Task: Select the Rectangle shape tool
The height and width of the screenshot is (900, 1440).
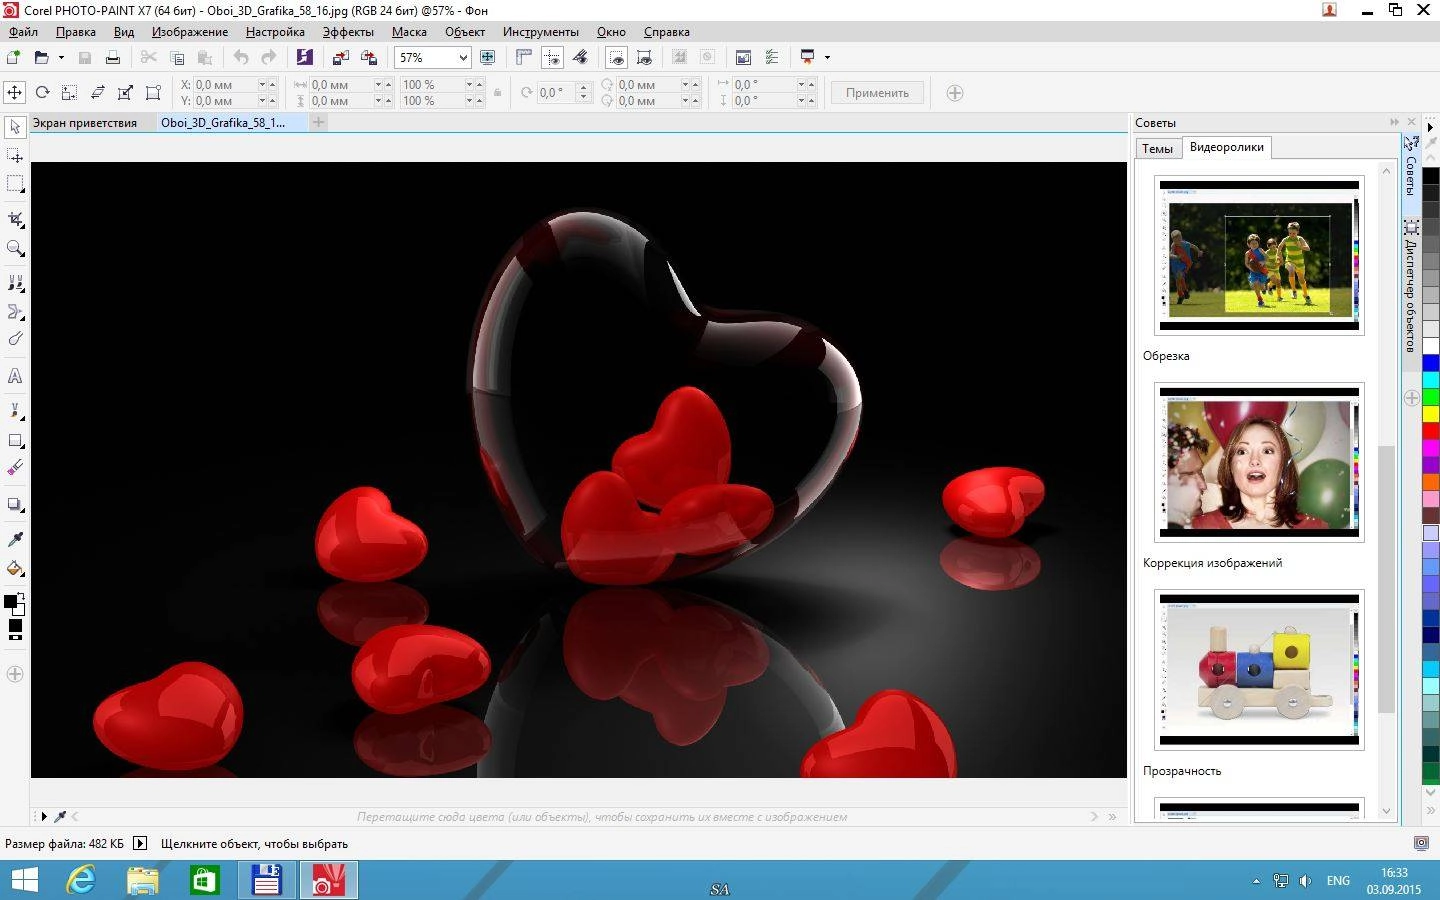Action: [15, 440]
